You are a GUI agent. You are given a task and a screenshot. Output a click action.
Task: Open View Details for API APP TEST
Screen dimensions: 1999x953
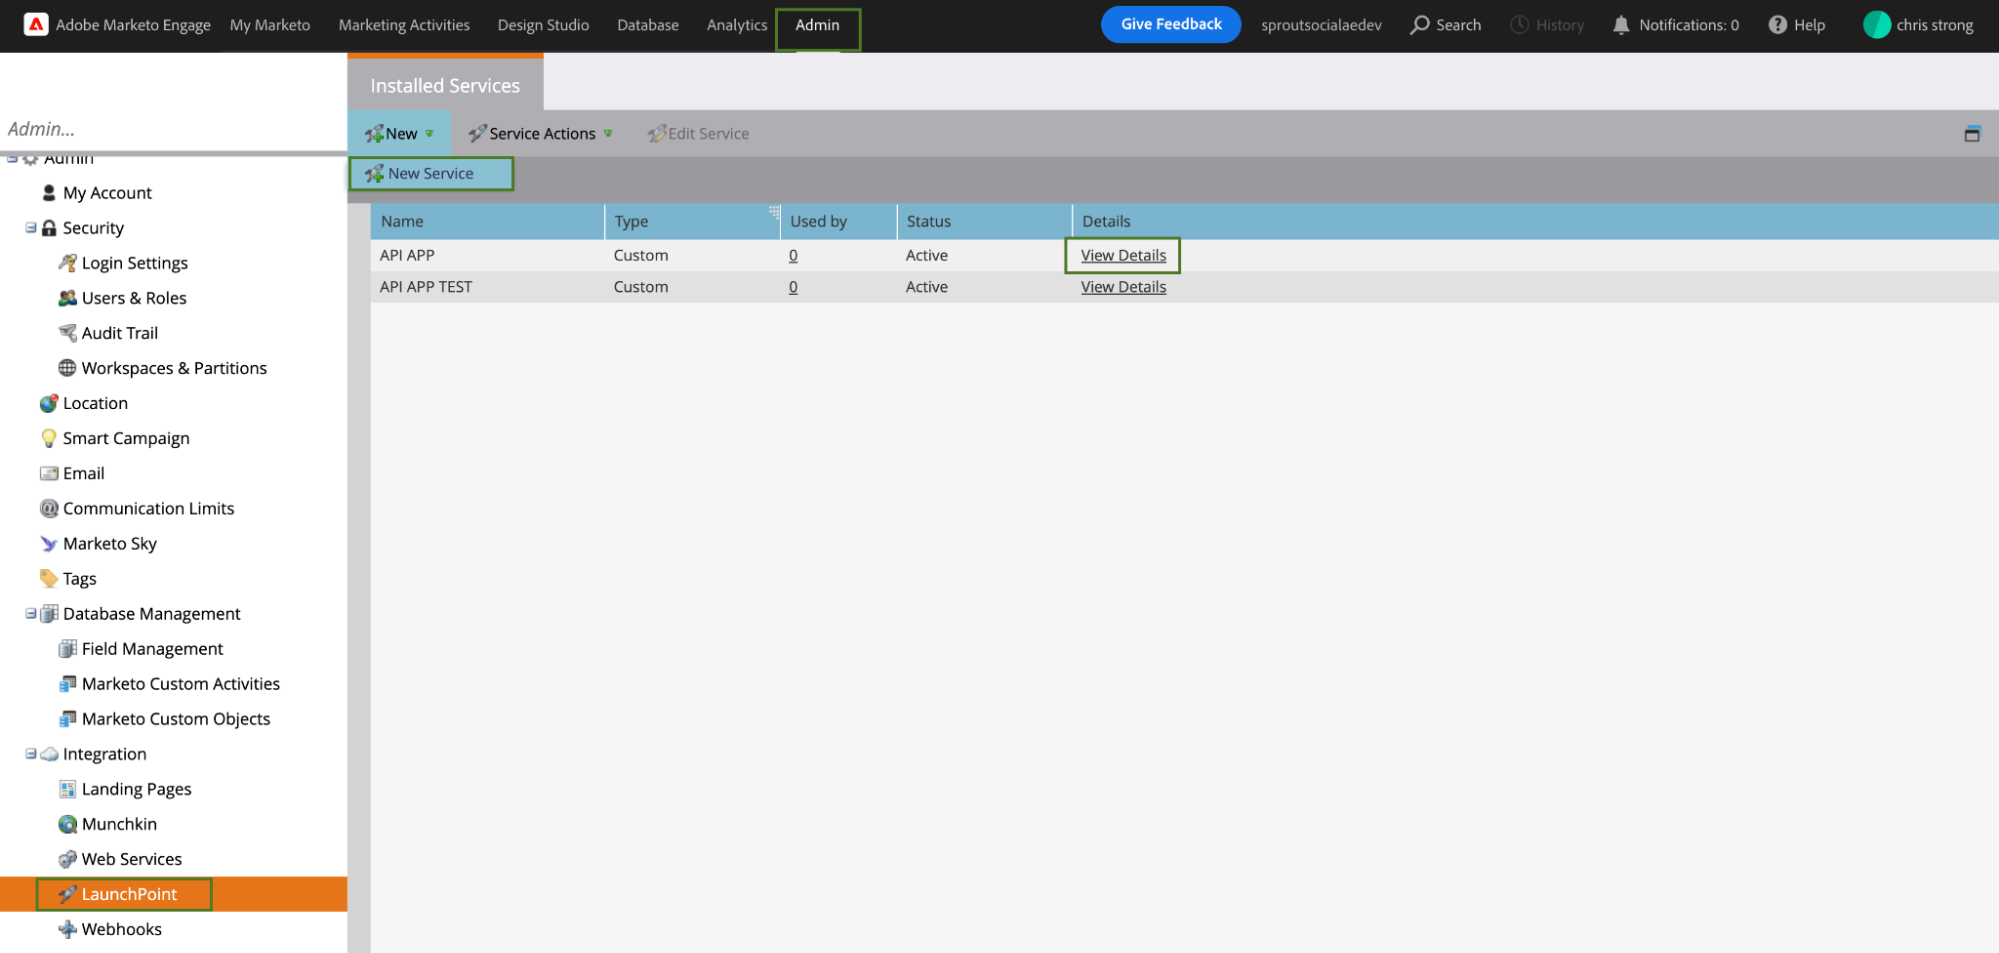(1123, 287)
